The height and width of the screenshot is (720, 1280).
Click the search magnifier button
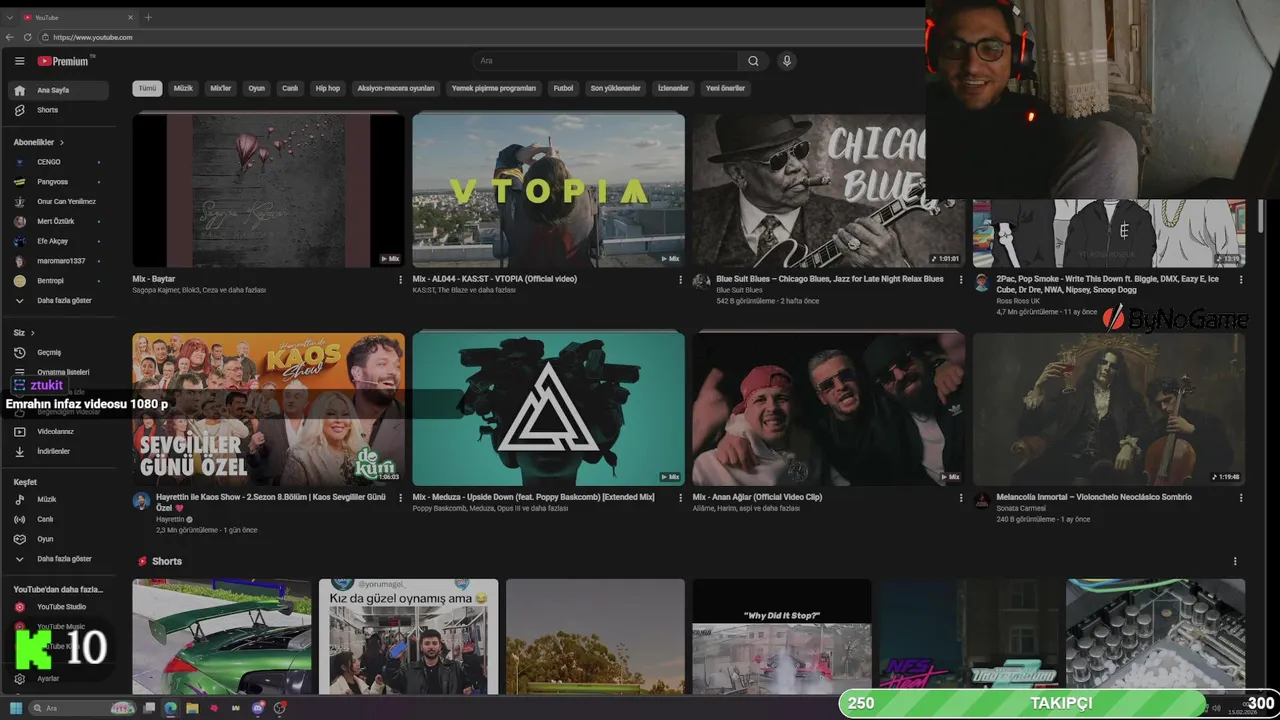(753, 61)
